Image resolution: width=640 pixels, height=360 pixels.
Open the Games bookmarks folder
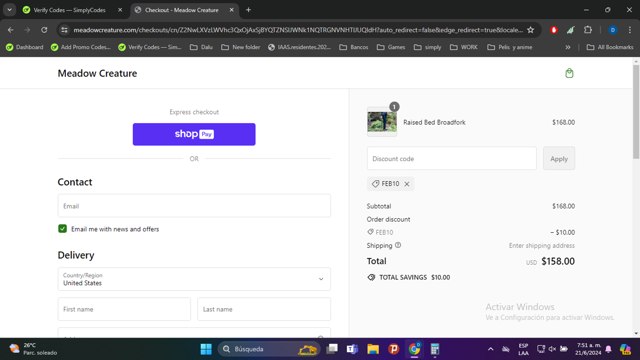391,47
